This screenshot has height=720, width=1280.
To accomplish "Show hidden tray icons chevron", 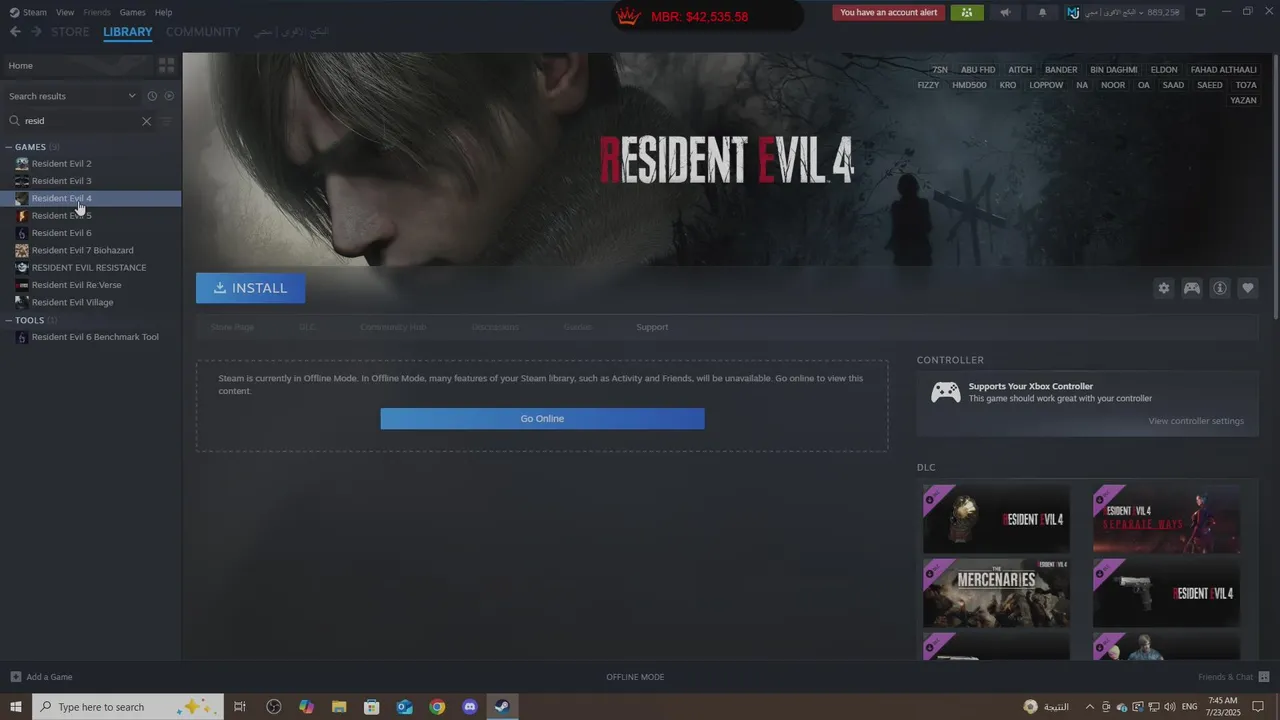I will tap(1090, 707).
